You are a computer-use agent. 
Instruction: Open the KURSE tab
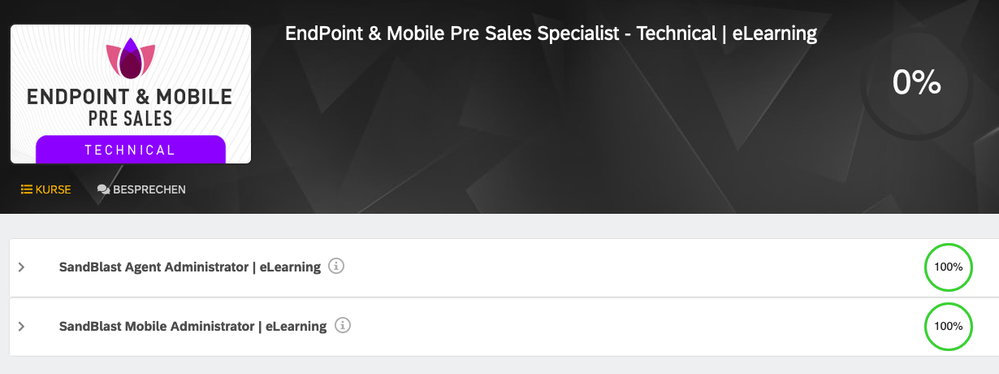pos(46,189)
